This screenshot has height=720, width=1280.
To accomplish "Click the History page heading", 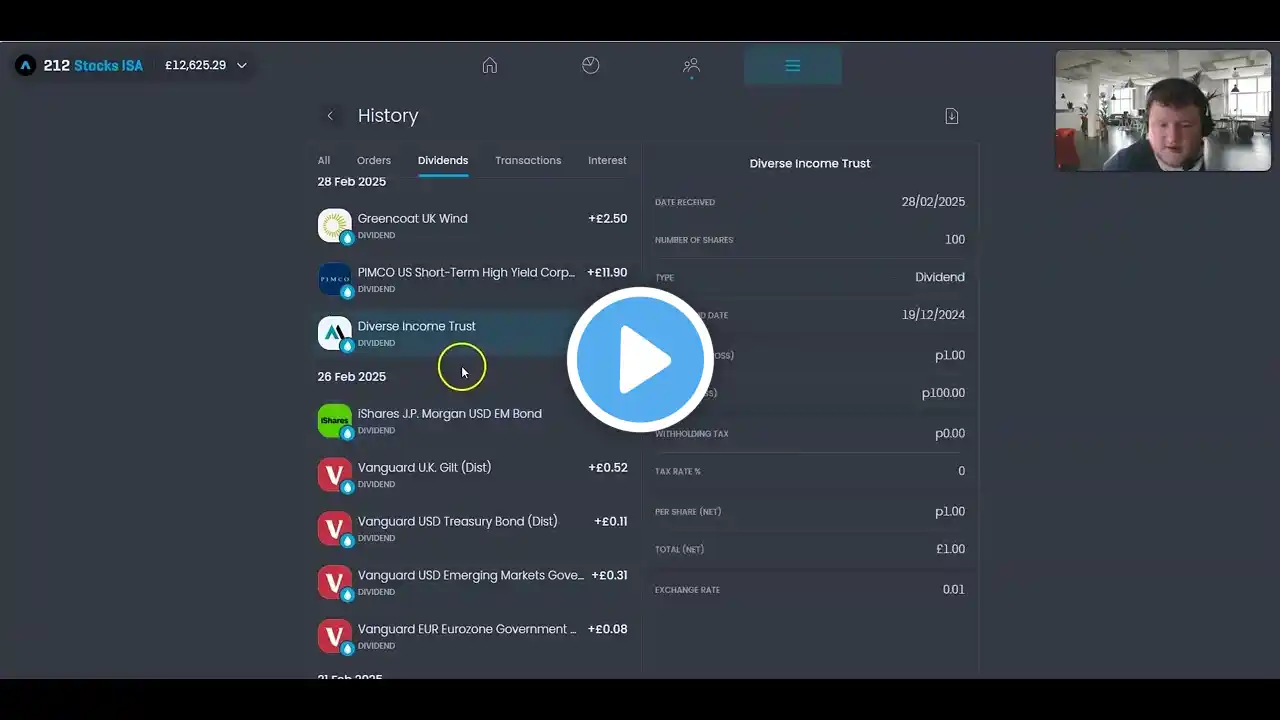I will (x=388, y=116).
